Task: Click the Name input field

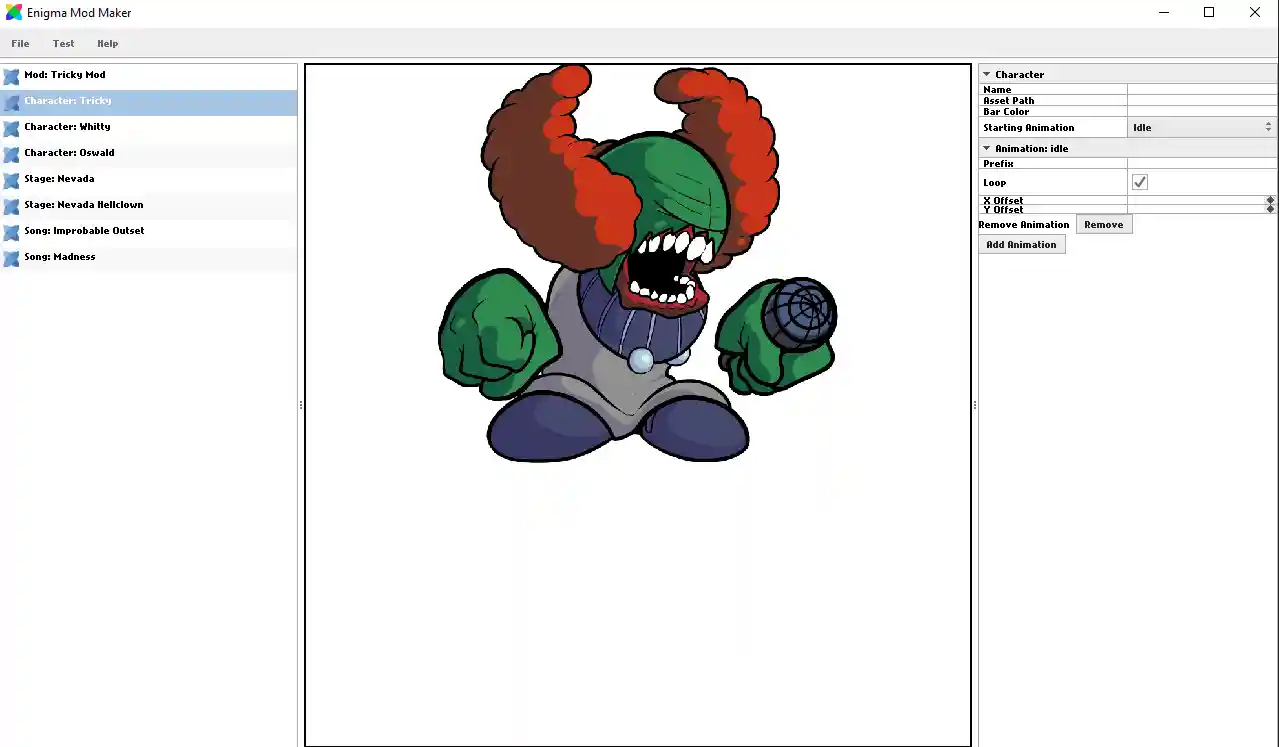Action: 1200,89
